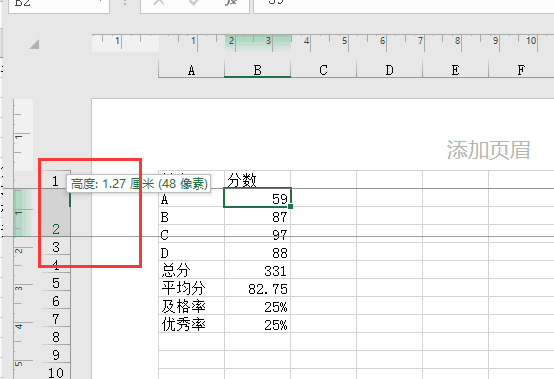Select the cell containing name C in row 4
554x379 pixels.
coord(191,234)
